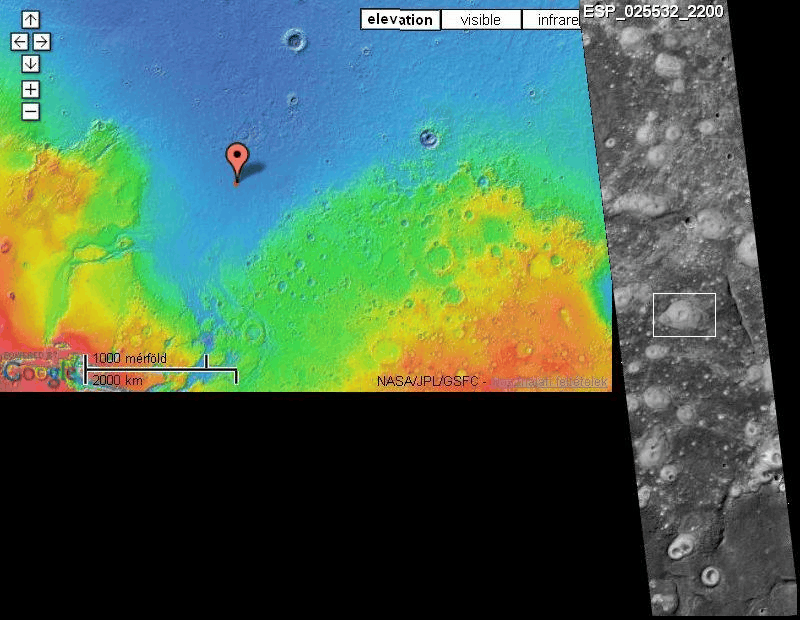Pan the map up with arrow button
The image size is (800, 620).
(31, 20)
